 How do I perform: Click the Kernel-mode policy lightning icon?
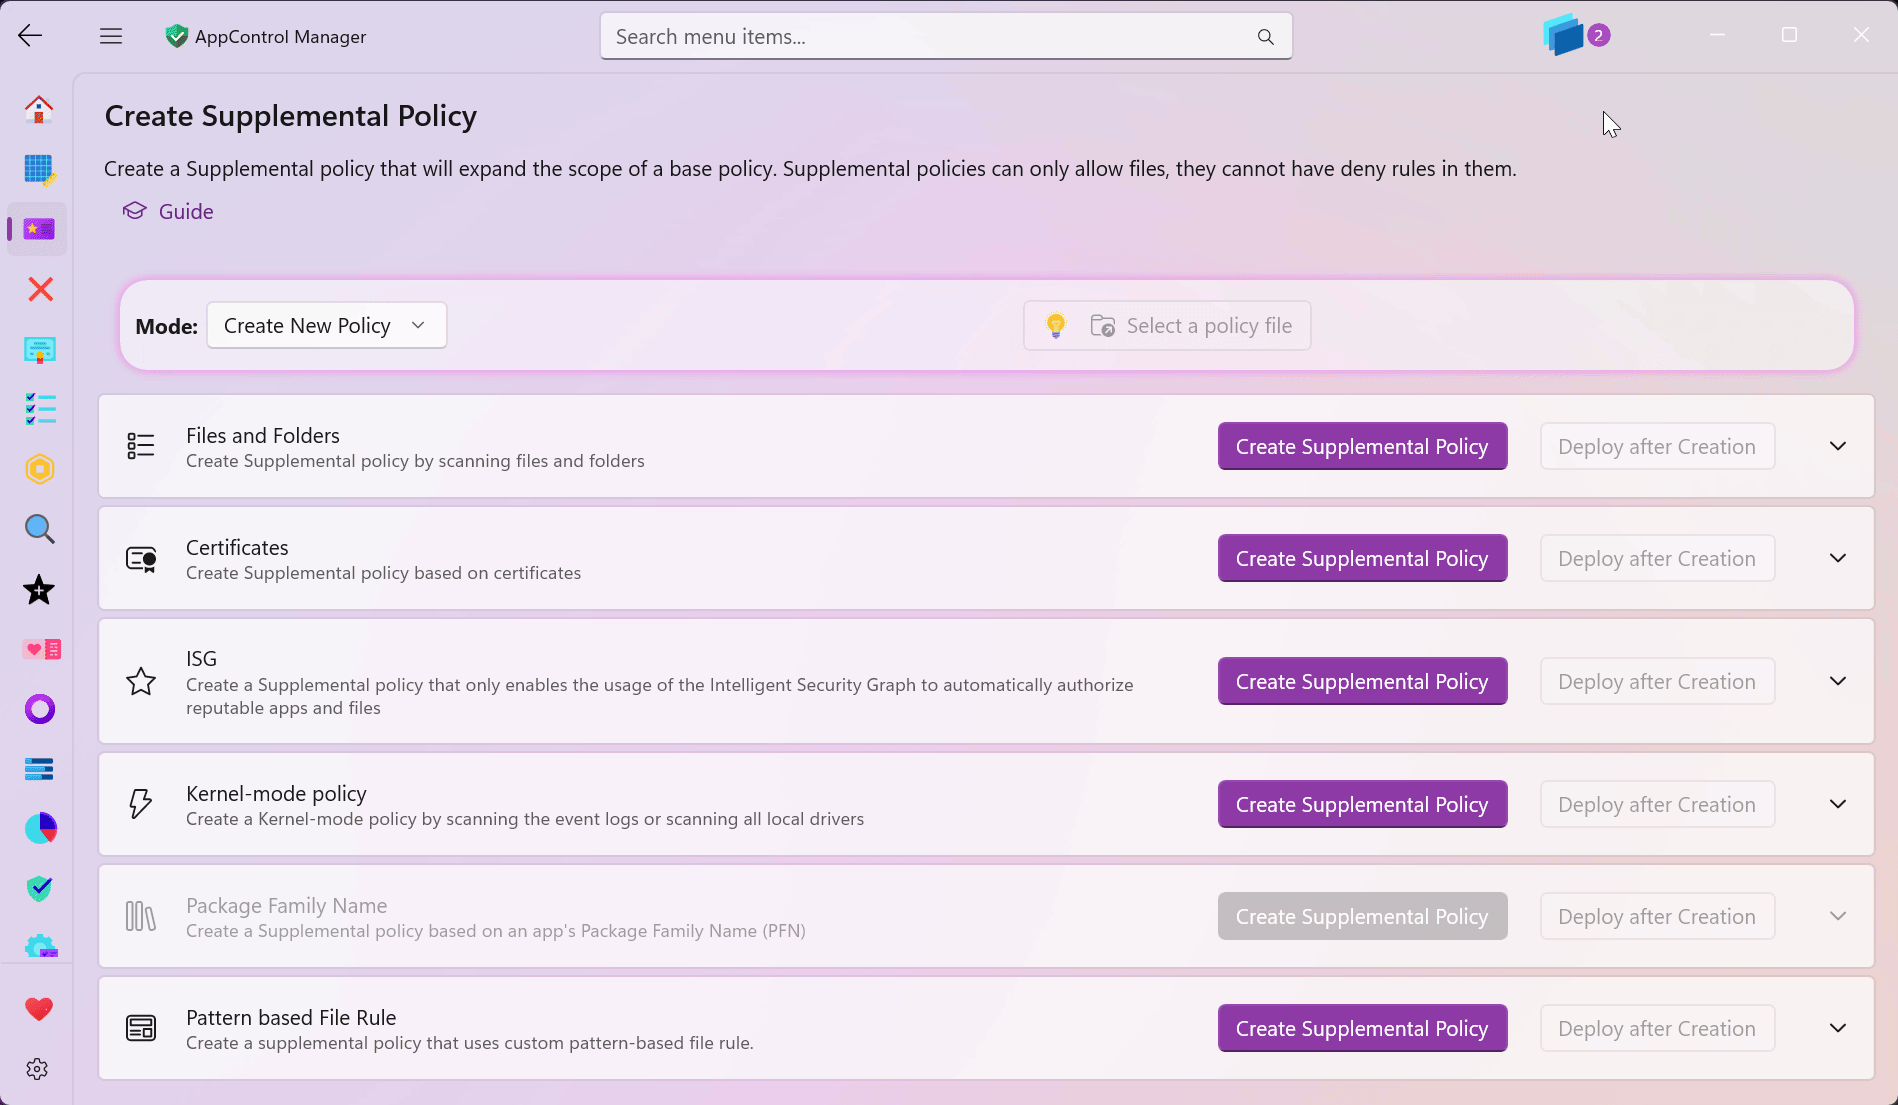(141, 804)
